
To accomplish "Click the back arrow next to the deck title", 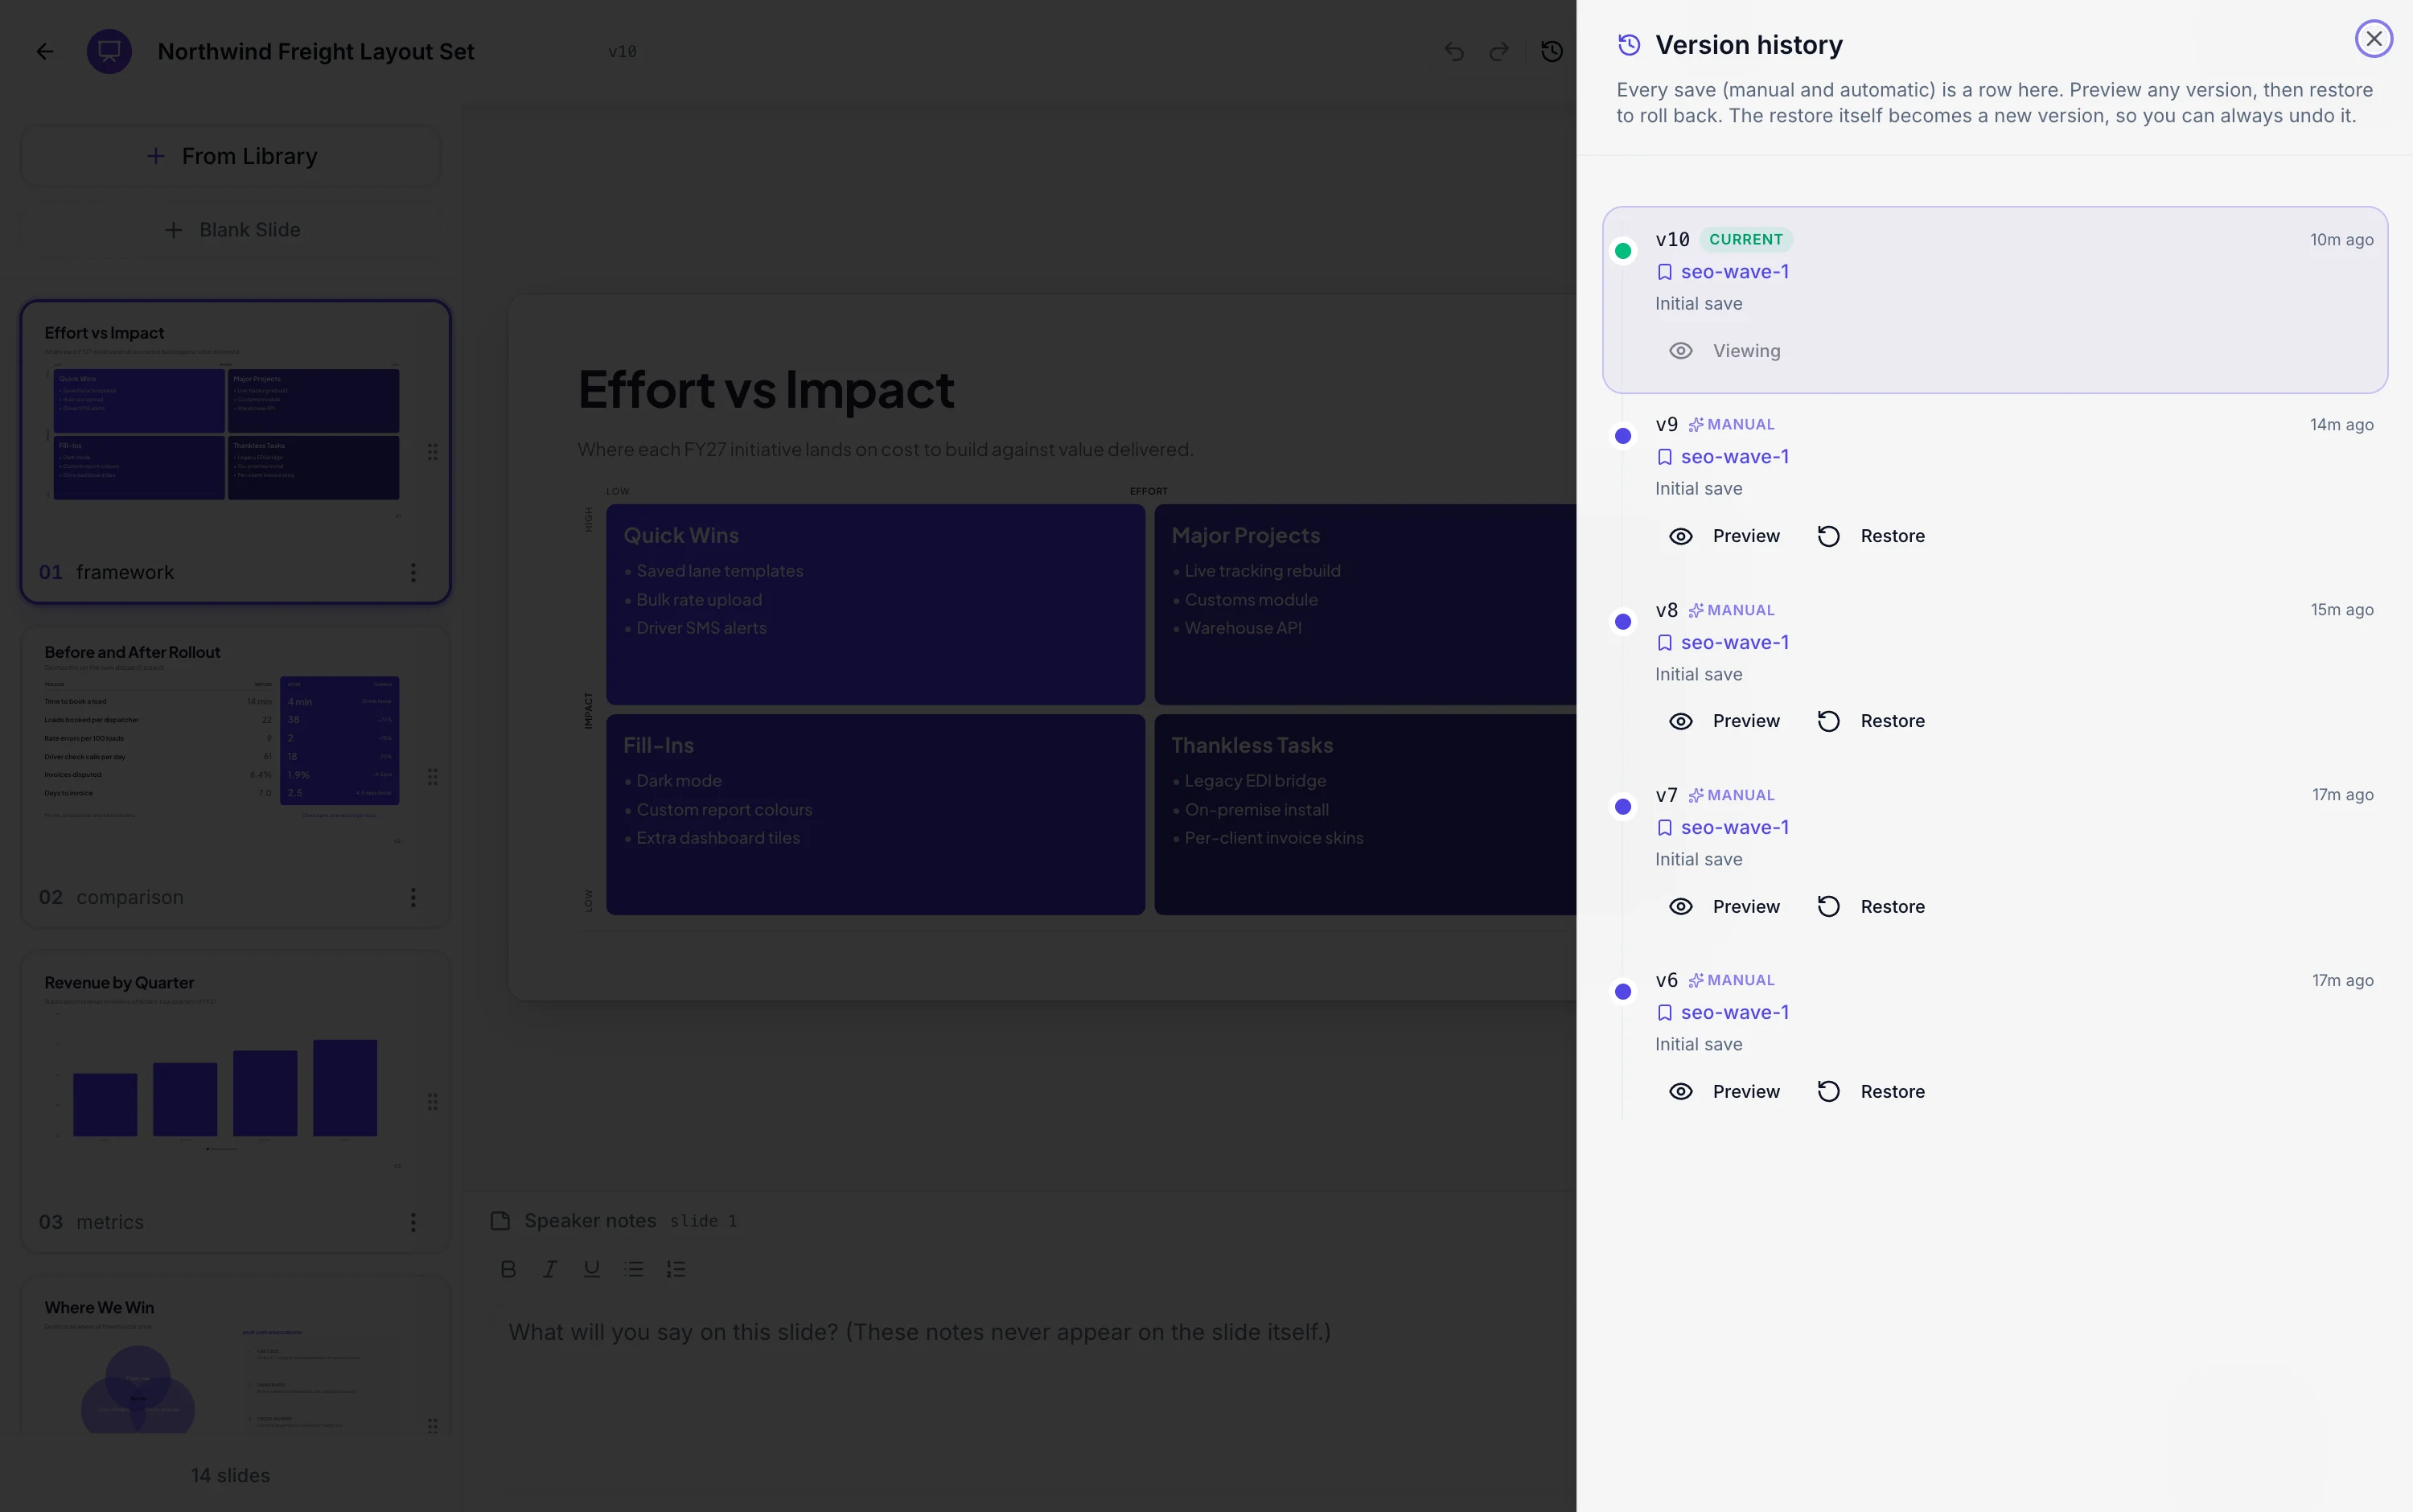I will tap(45, 51).
